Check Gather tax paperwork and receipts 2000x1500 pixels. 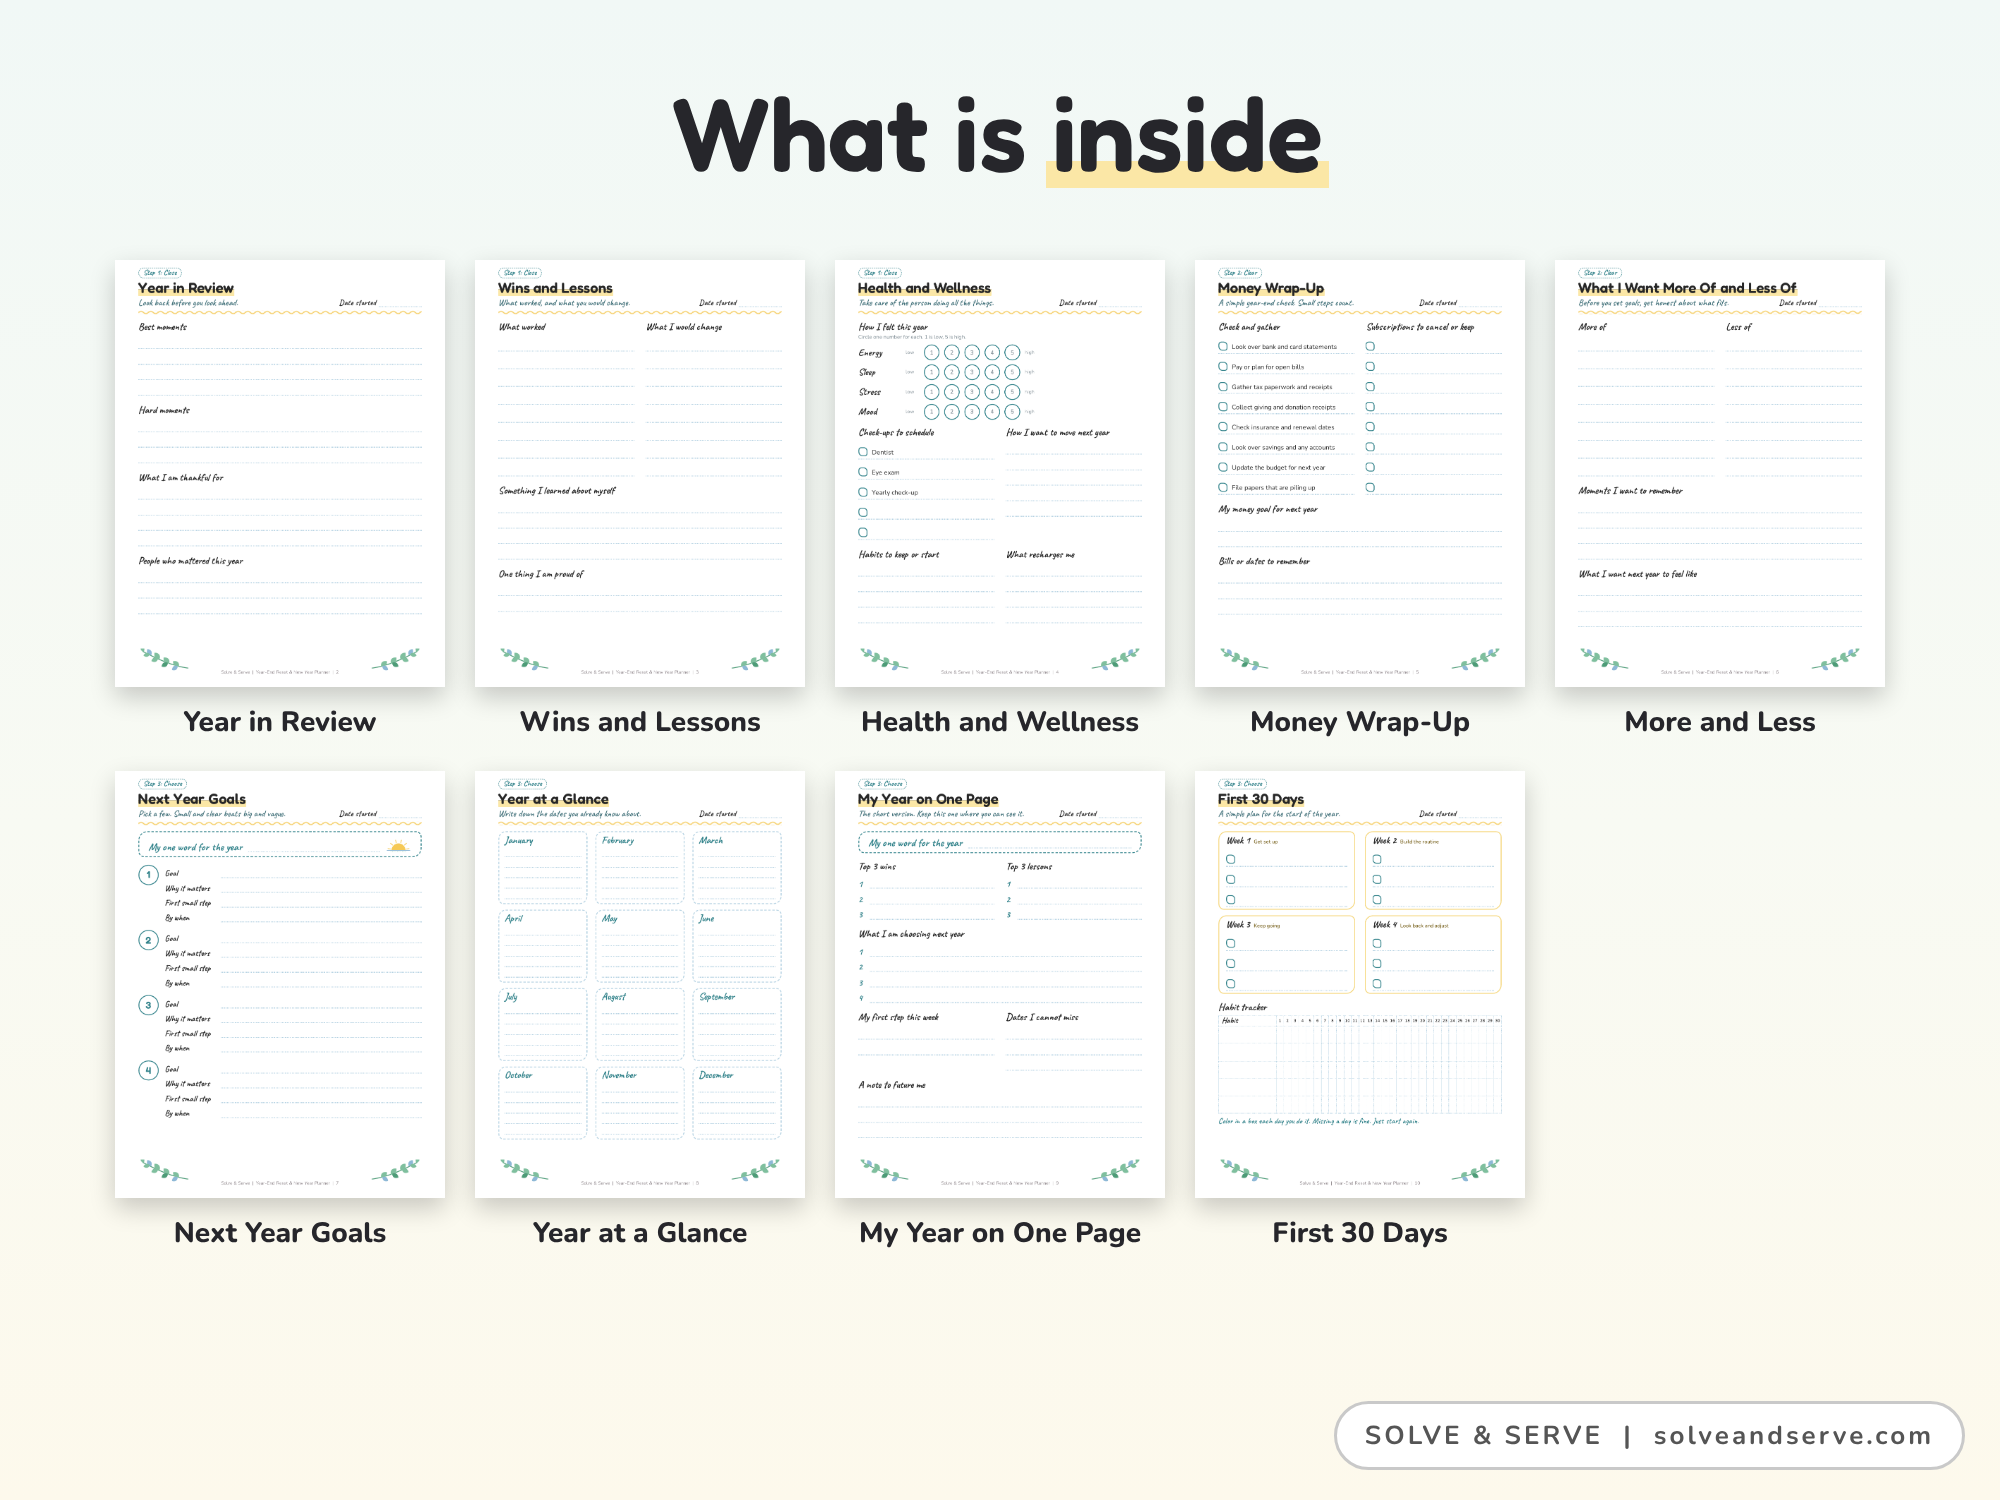1223,386
